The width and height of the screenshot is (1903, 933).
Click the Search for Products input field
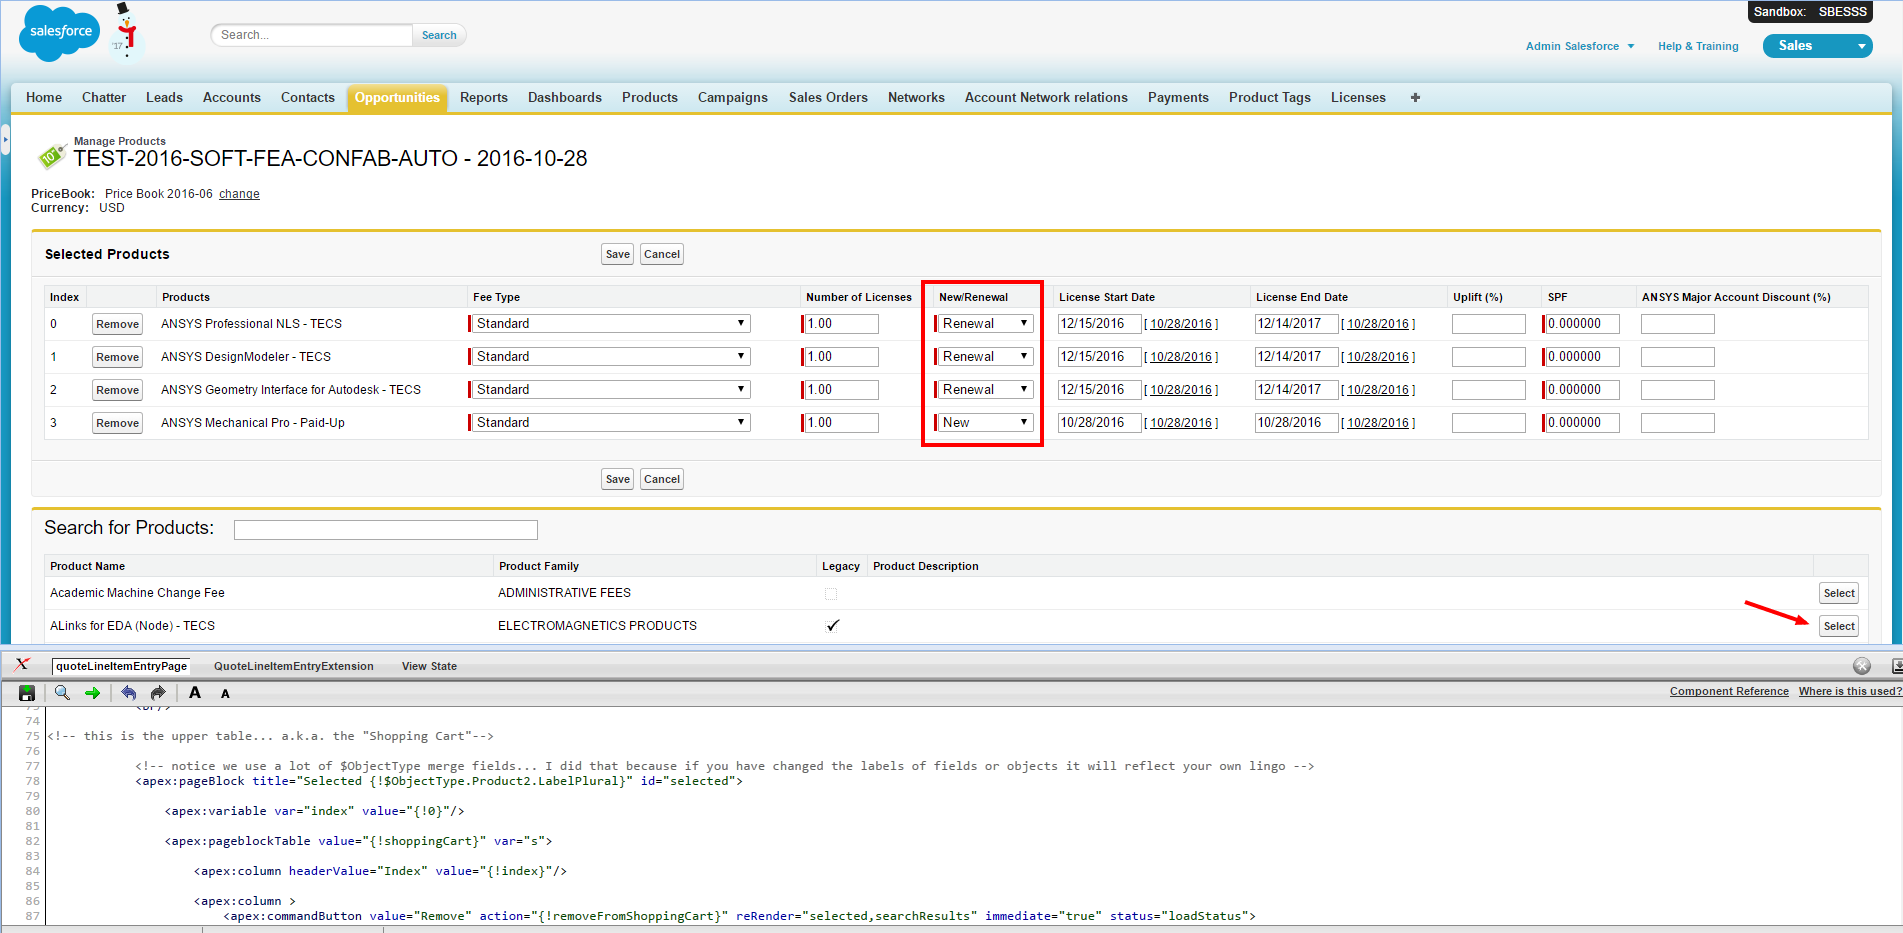385,530
